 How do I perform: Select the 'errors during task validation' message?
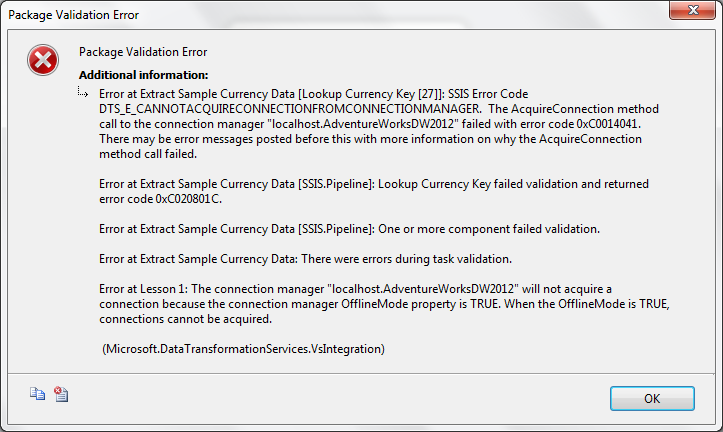click(x=407, y=259)
